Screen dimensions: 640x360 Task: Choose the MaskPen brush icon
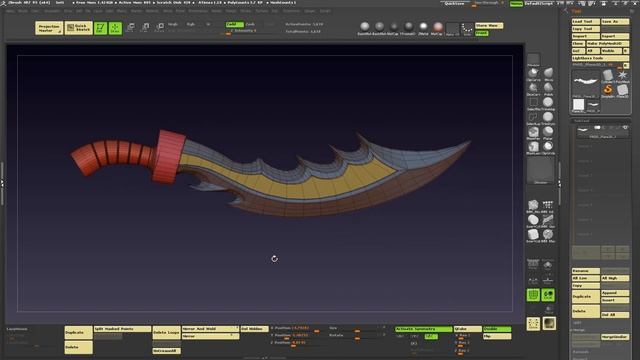[533, 132]
